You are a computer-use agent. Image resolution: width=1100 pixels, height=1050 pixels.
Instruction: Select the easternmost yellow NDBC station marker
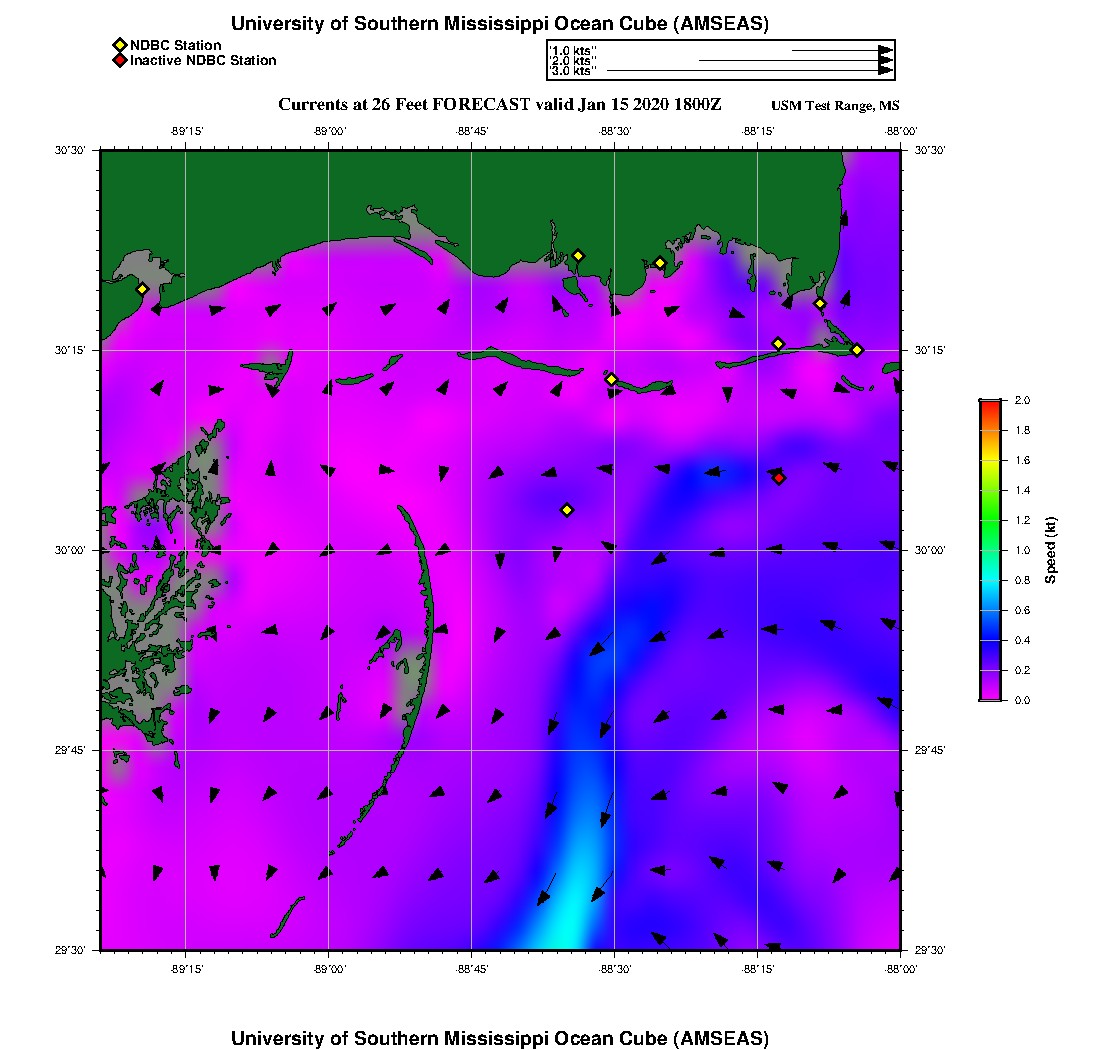click(857, 350)
